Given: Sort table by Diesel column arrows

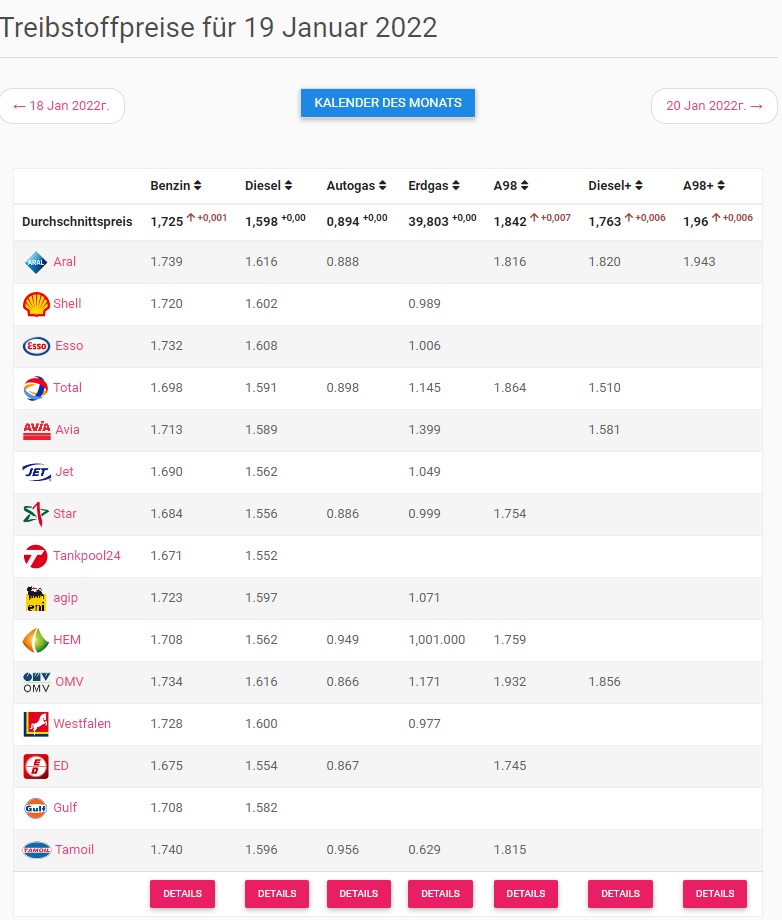Looking at the screenshot, I should tap(288, 185).
